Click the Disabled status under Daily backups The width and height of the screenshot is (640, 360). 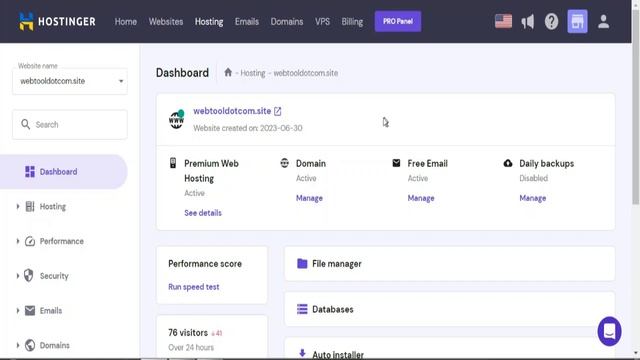coord(533,178)
